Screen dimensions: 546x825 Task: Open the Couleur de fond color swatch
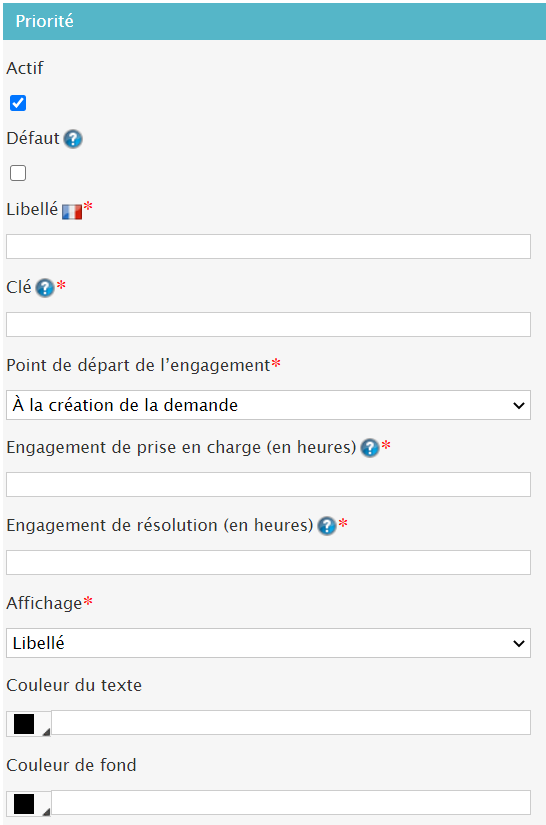point(29,804)
